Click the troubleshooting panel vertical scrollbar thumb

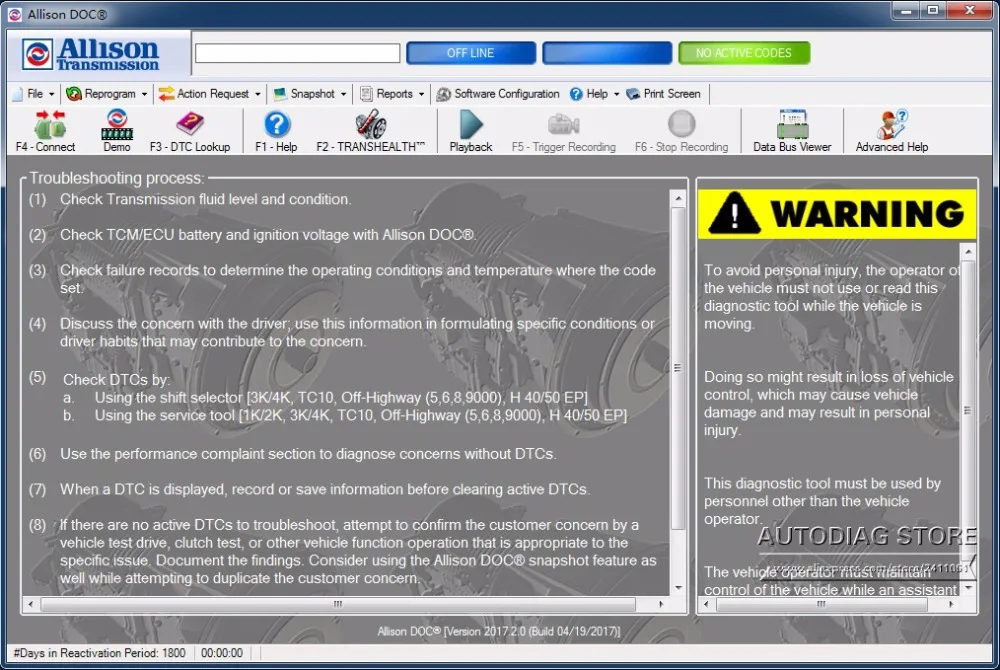[x=679, y=368]
